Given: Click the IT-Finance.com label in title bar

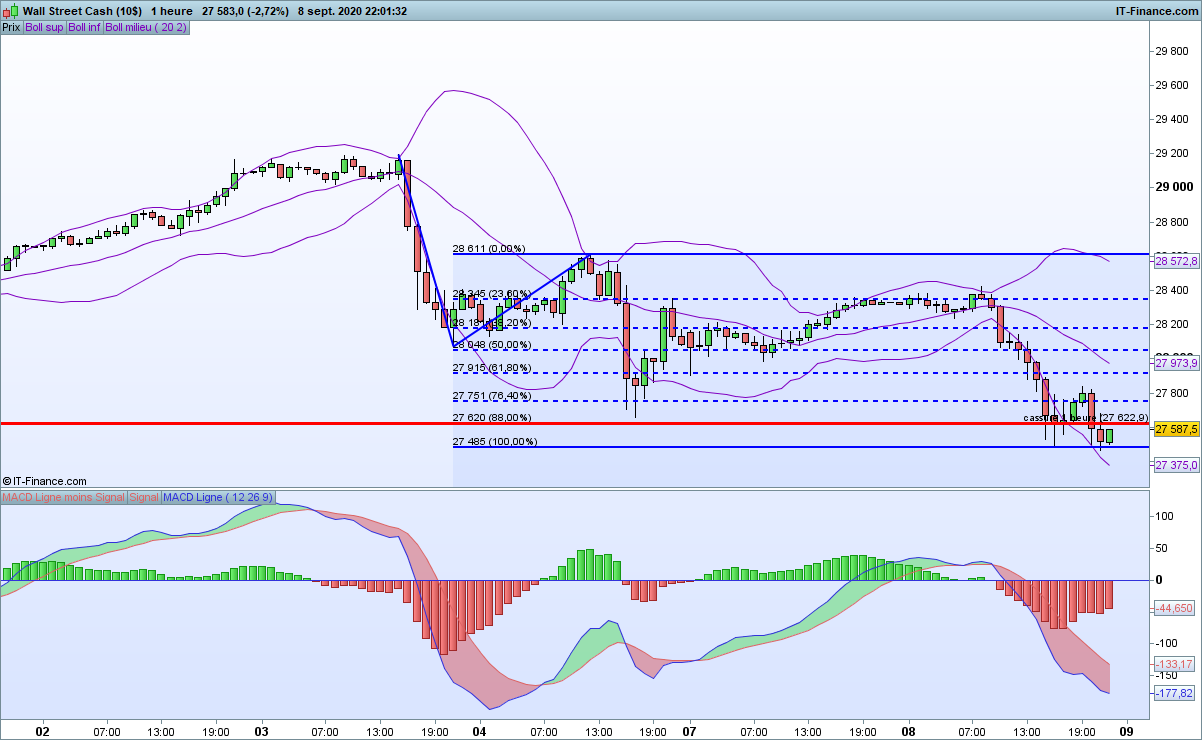Looking at the screenshot, I should [x=1157, y=10].
